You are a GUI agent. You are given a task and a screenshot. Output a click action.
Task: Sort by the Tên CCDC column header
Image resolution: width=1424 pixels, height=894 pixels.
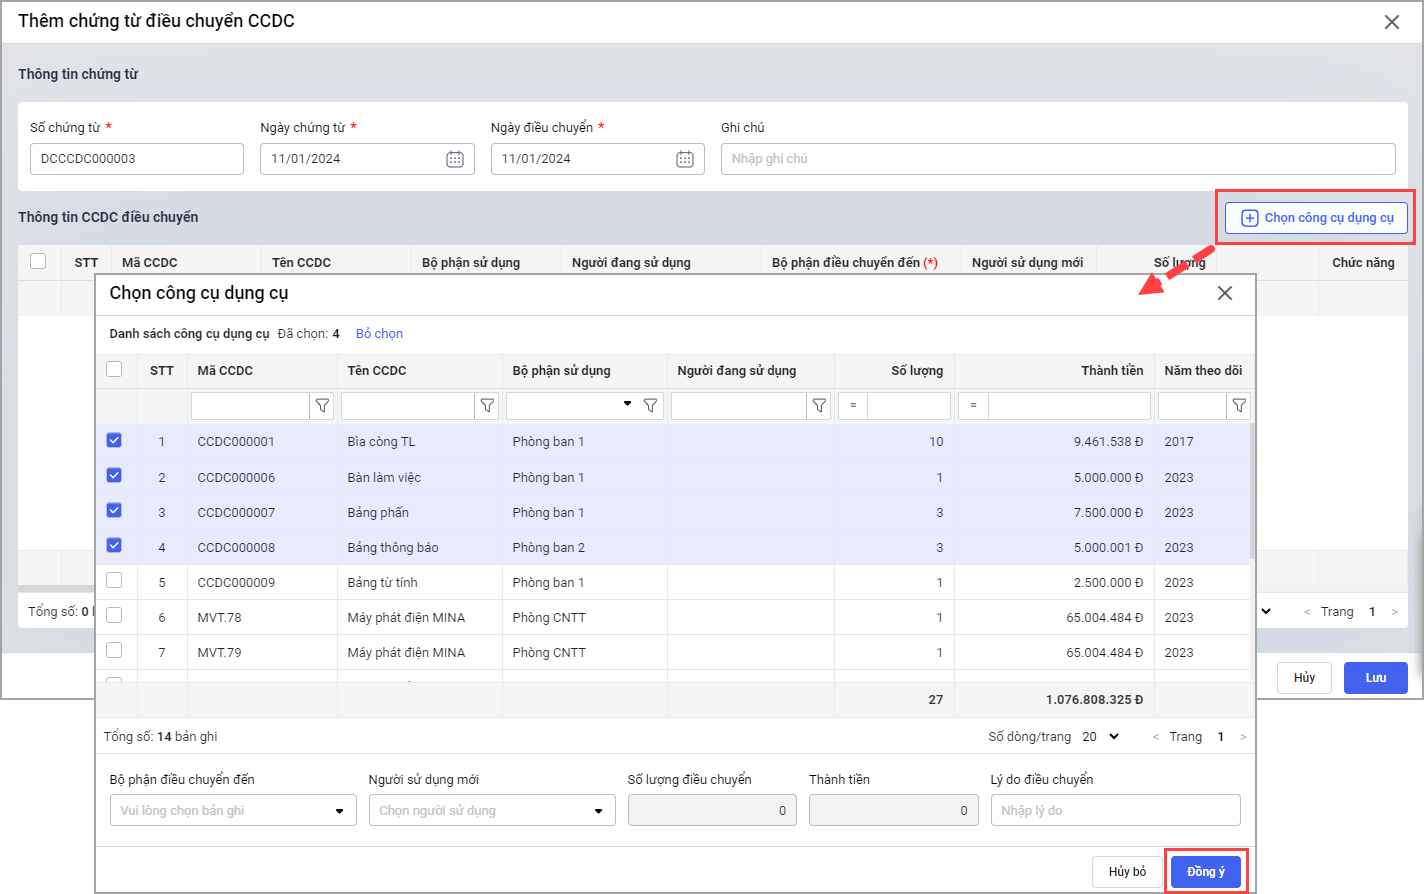pos(377,371)
